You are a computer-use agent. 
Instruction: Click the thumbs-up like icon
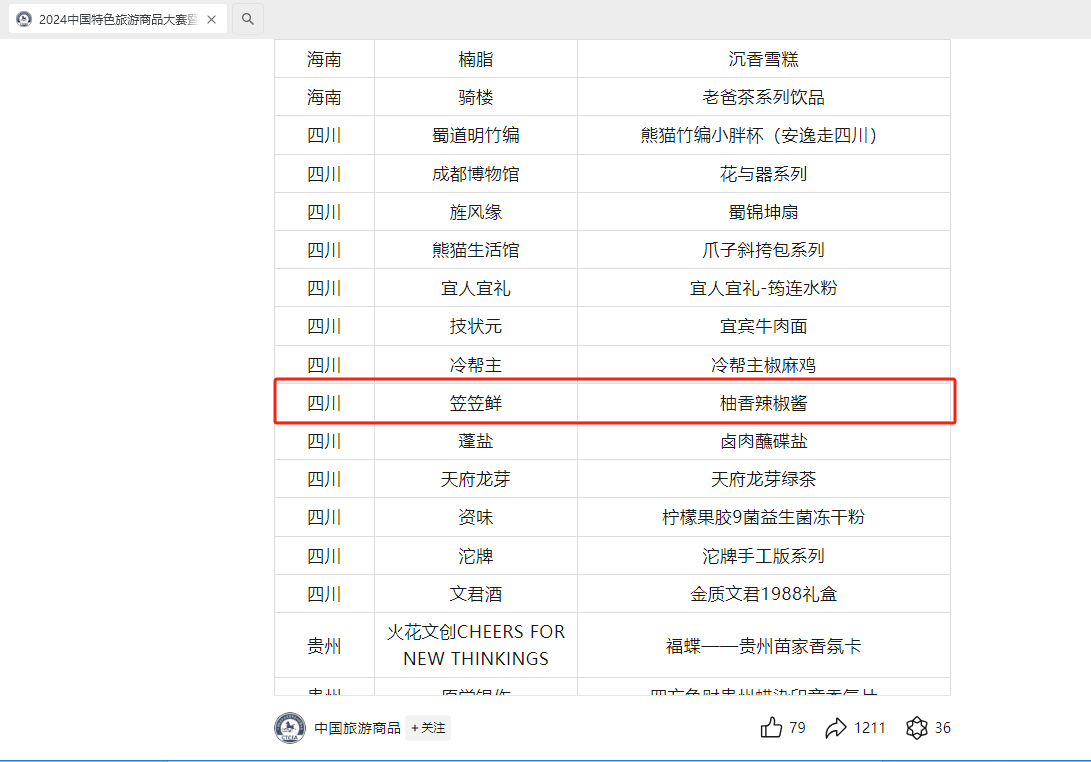pyautogui.click(x=771, y=728)
